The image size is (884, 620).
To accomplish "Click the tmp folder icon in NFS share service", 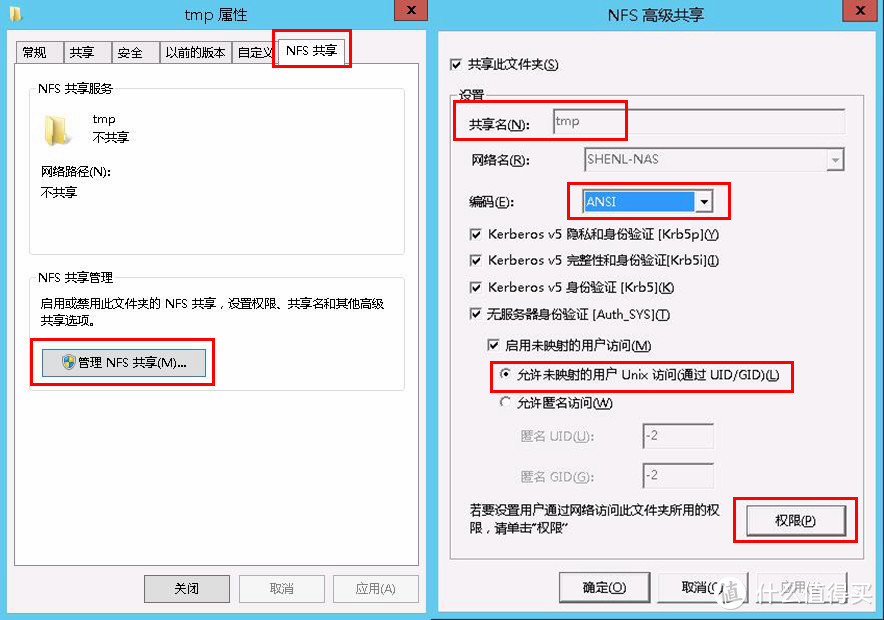I will pos(56,130).
